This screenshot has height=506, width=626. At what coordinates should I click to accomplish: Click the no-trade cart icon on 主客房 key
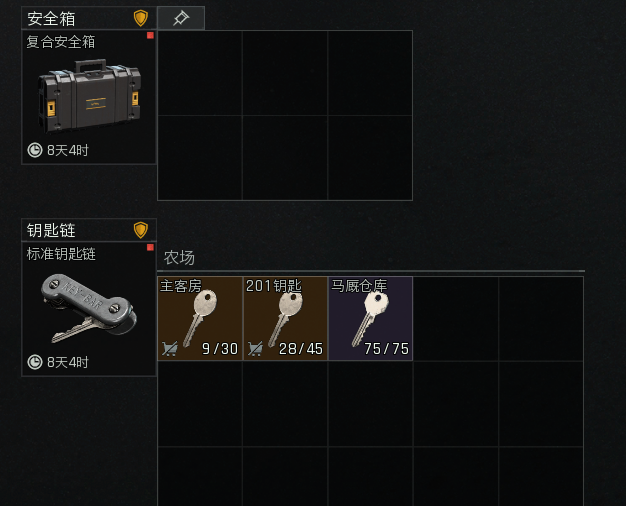(170, 349)
